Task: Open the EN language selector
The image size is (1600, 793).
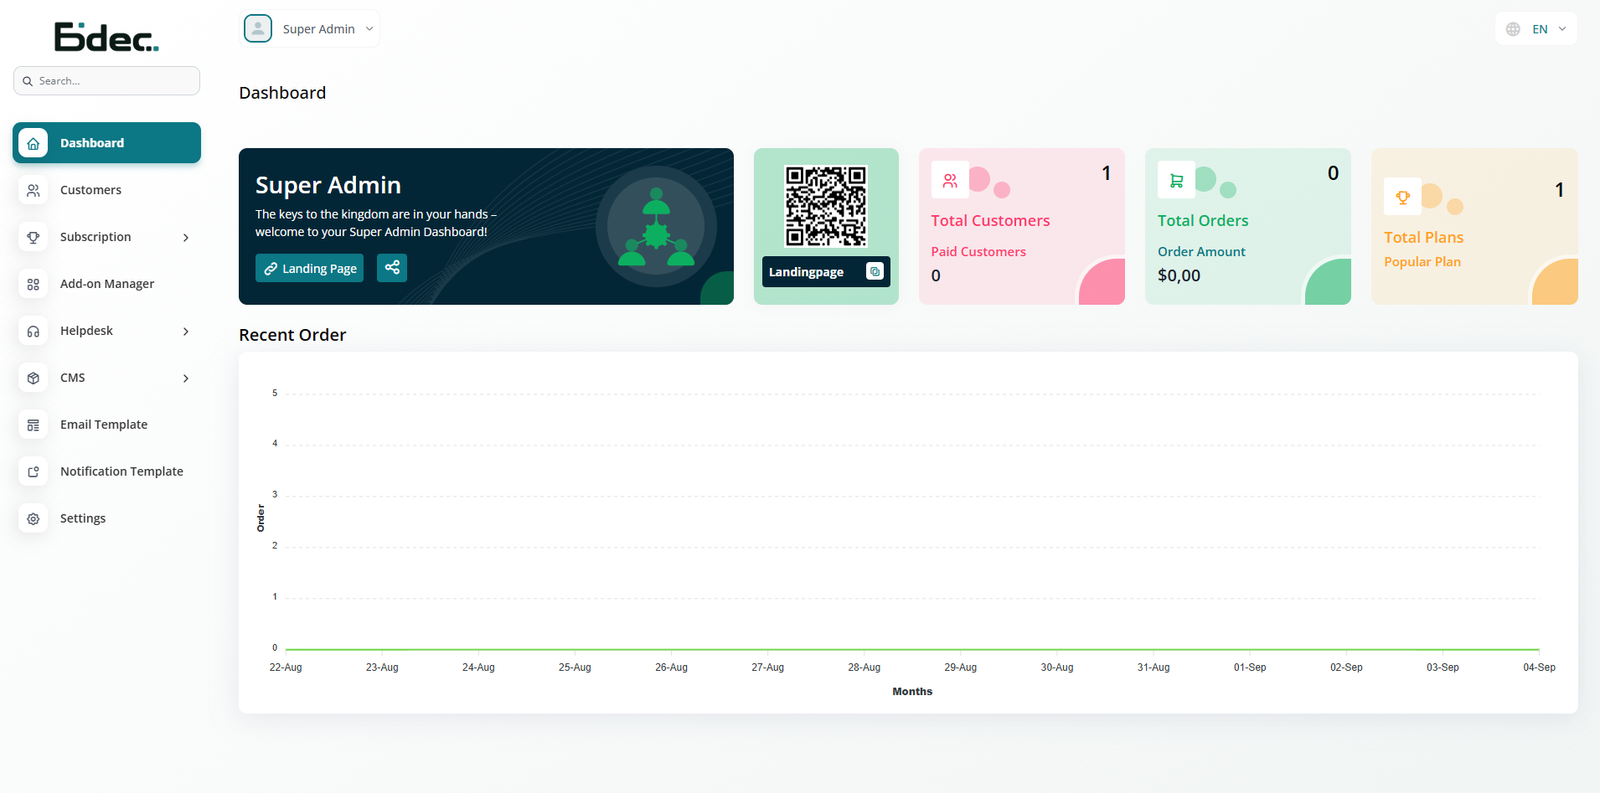Action: 1536,29
